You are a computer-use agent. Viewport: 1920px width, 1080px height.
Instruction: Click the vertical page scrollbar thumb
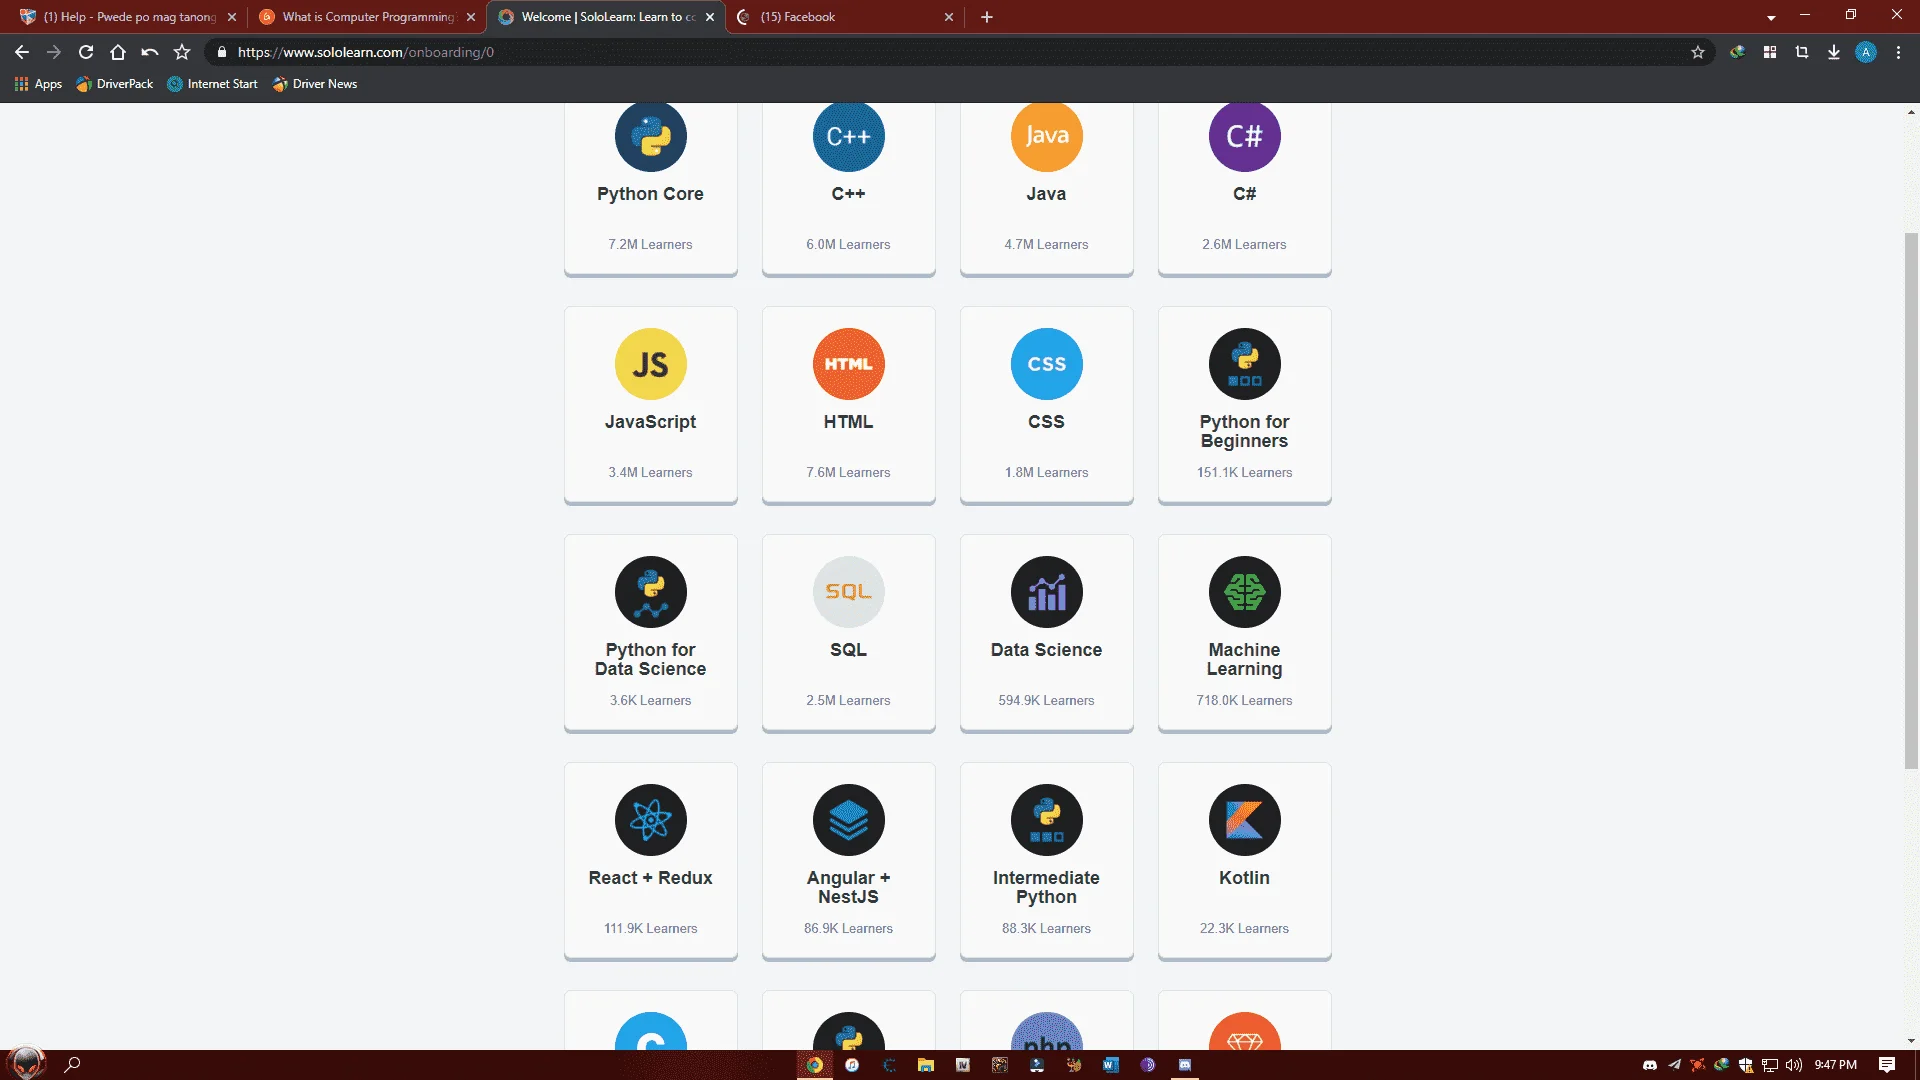[x=1911, y=500]
